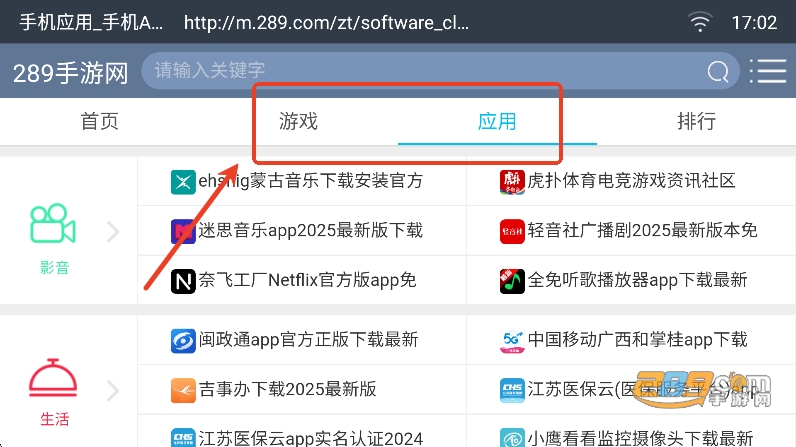Expand the 影音 category chevron
796x447 pixels.
tap(113, 231)
